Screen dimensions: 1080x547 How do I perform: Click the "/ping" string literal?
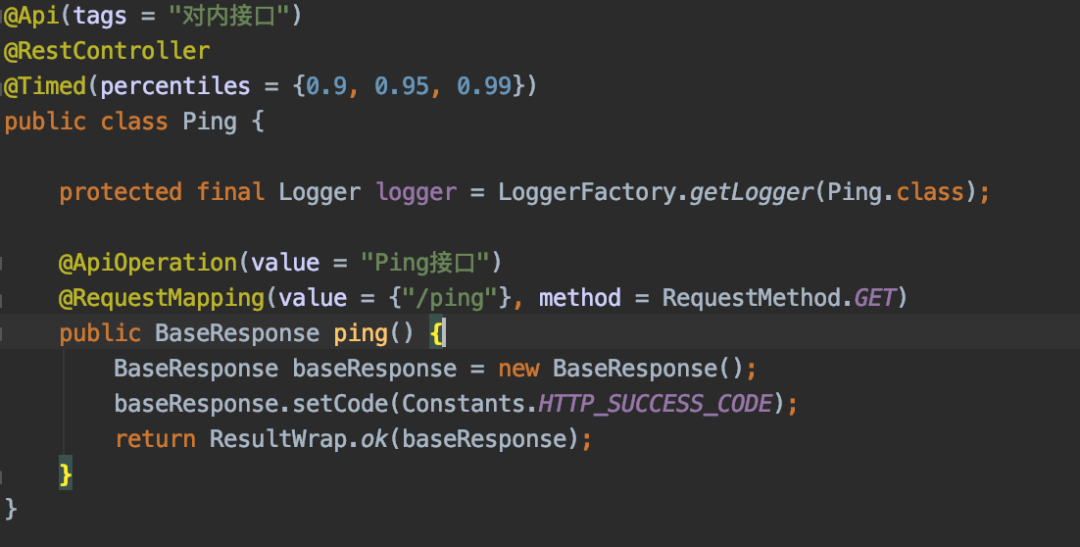click(x=442, y=298)
